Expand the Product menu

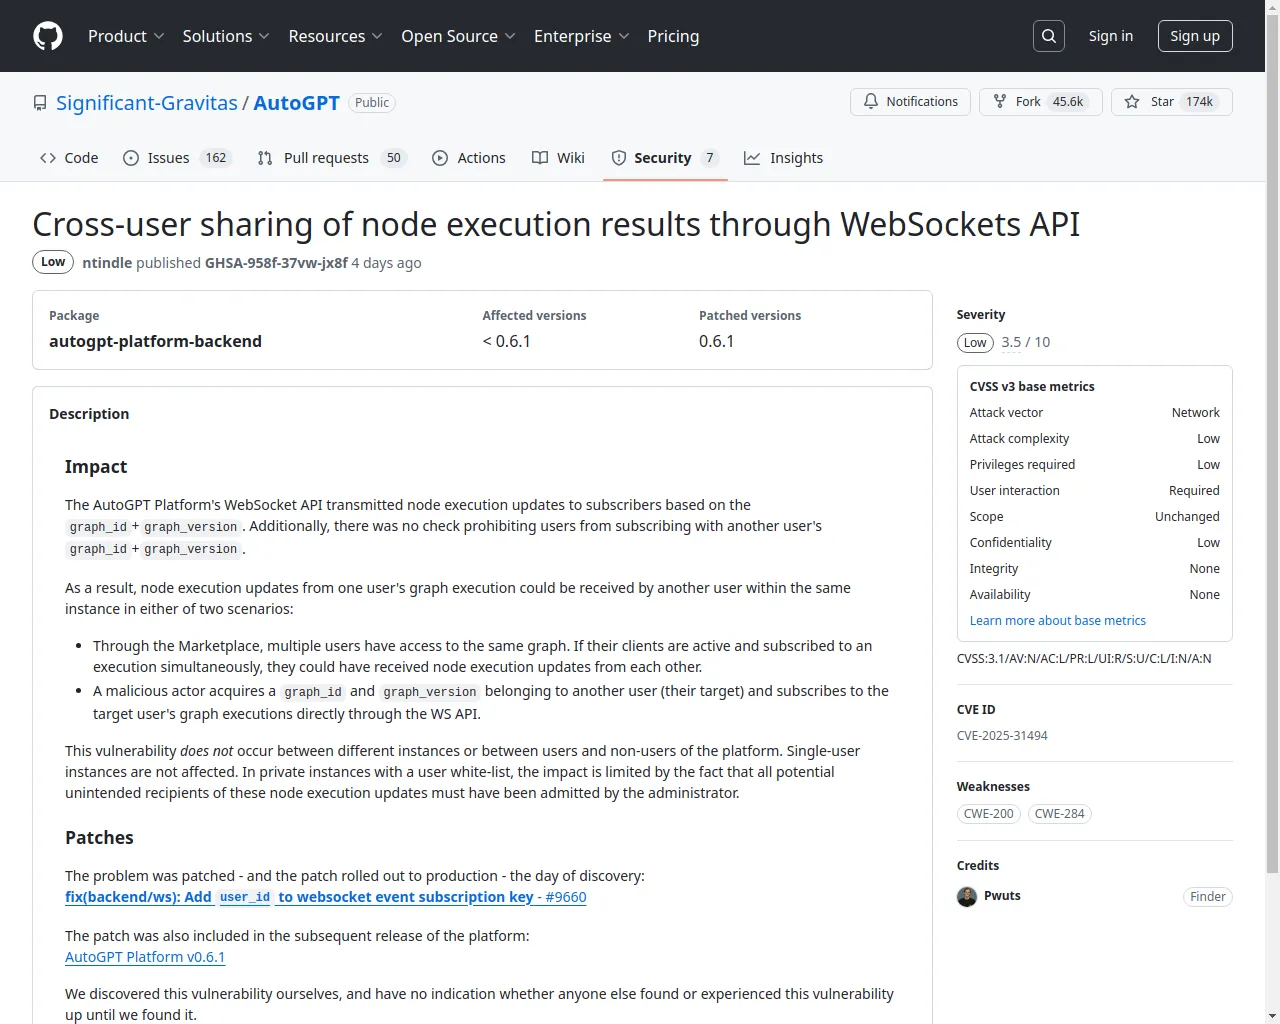126,36
